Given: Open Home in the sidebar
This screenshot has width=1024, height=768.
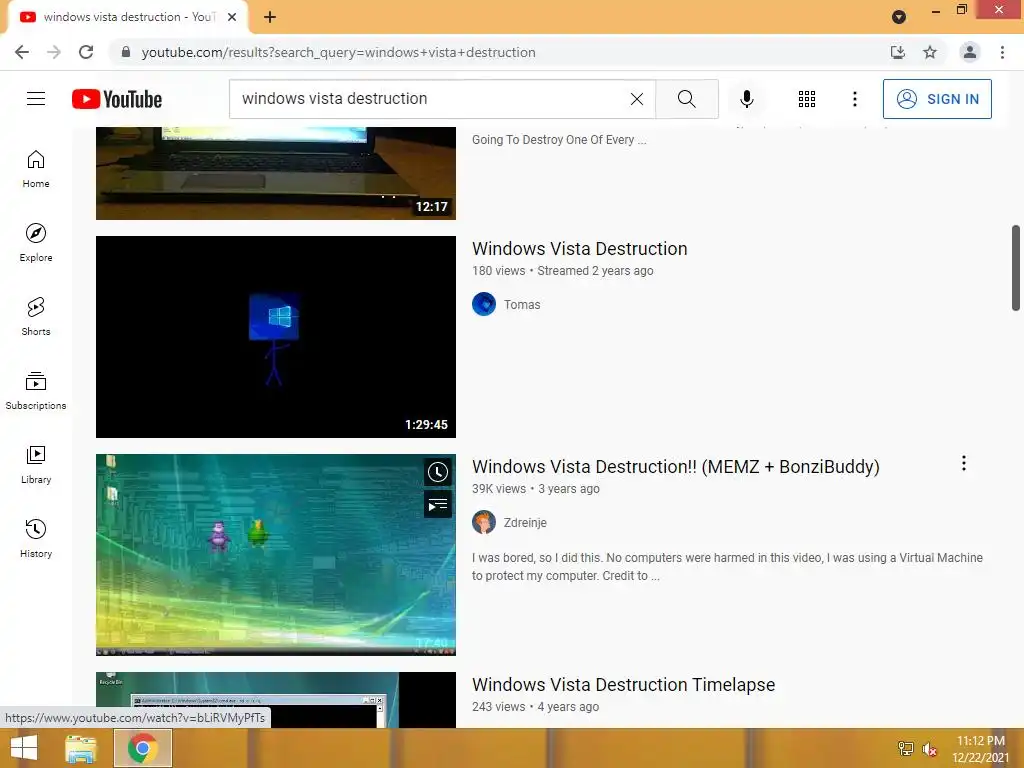Looking at the screenshot, I should (x=36, y=169).
